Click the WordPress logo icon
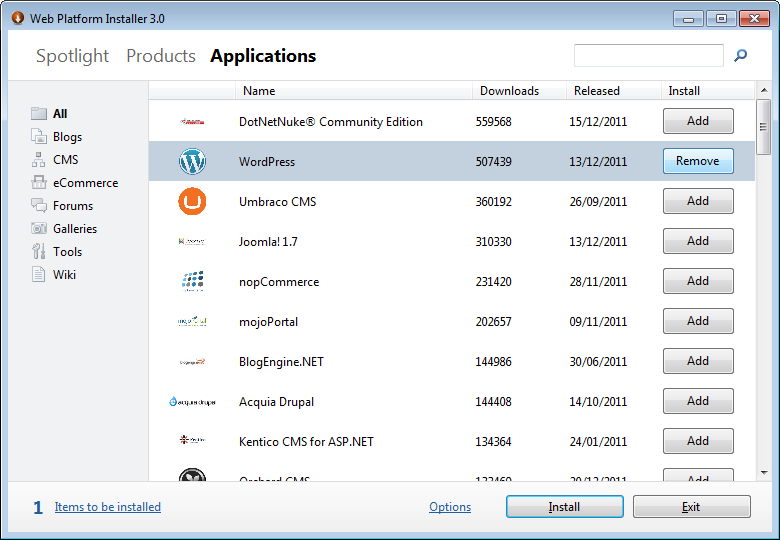The height and width of the screenshot is (540, 780). 192,161
